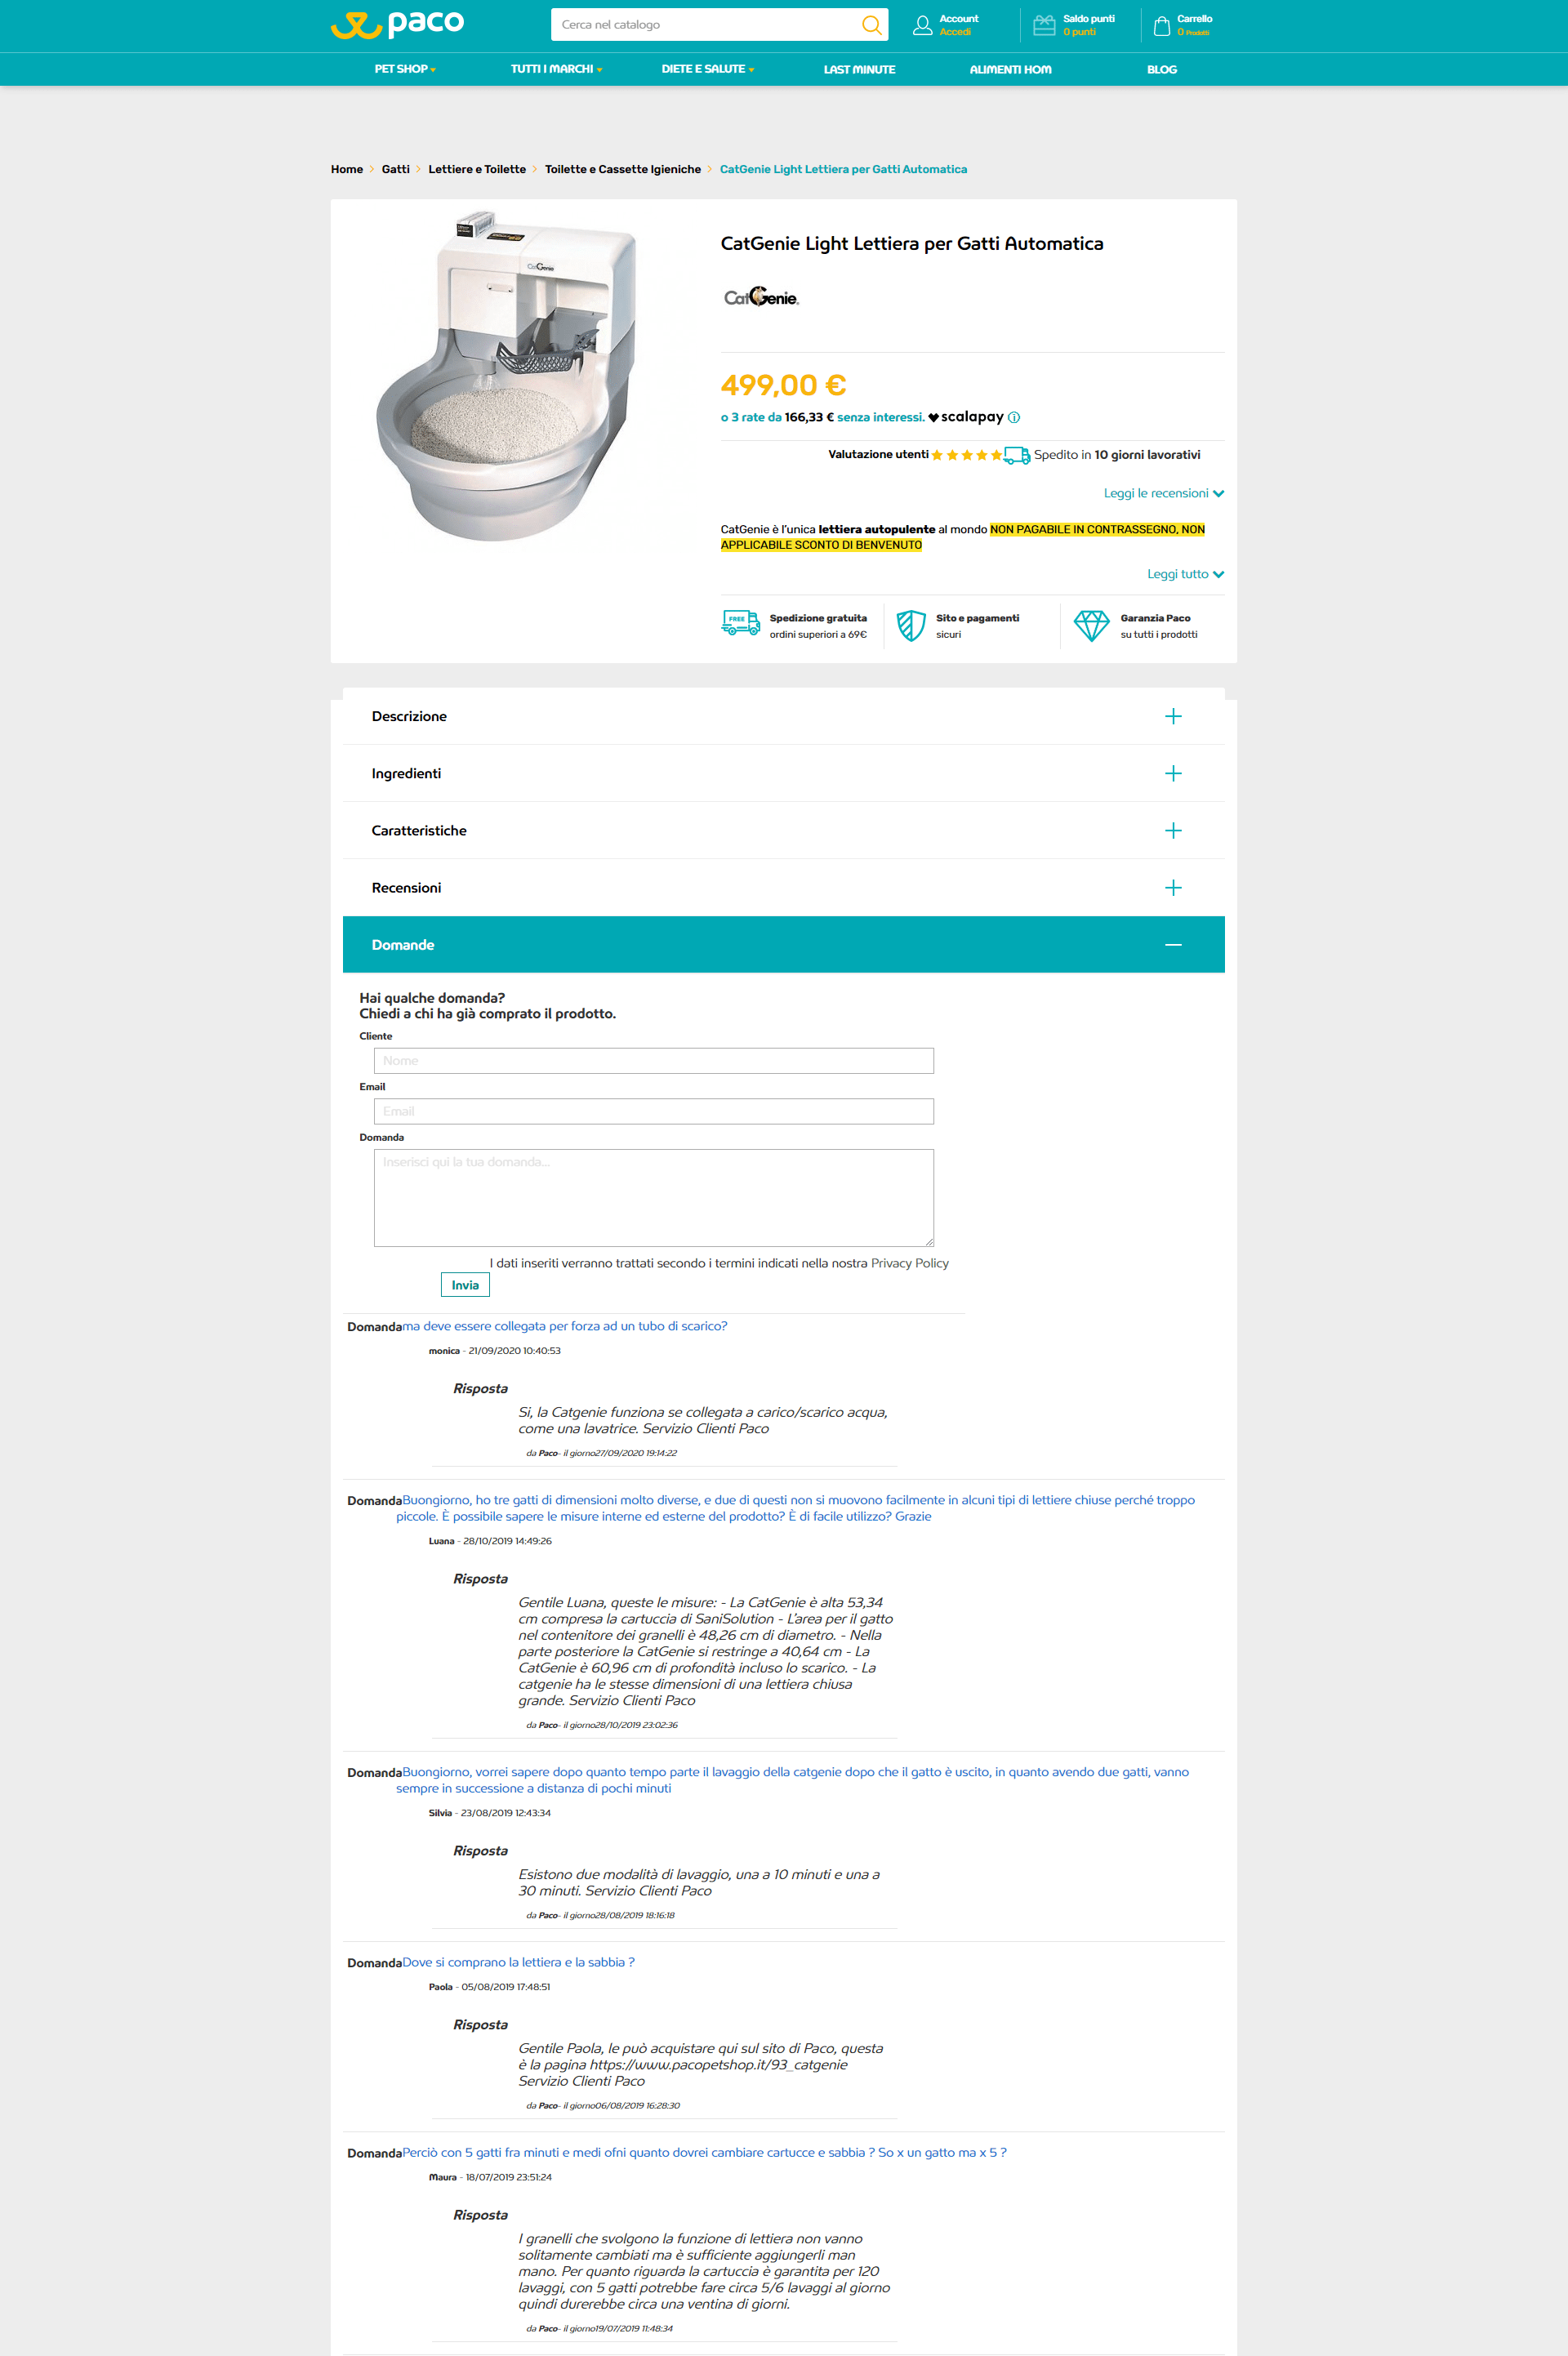The image size is (1568, 2356).
Task: Open Toilette e Cassette Igieniche breadcrumb
Action: pyautogui.click(x=623, y=169)
